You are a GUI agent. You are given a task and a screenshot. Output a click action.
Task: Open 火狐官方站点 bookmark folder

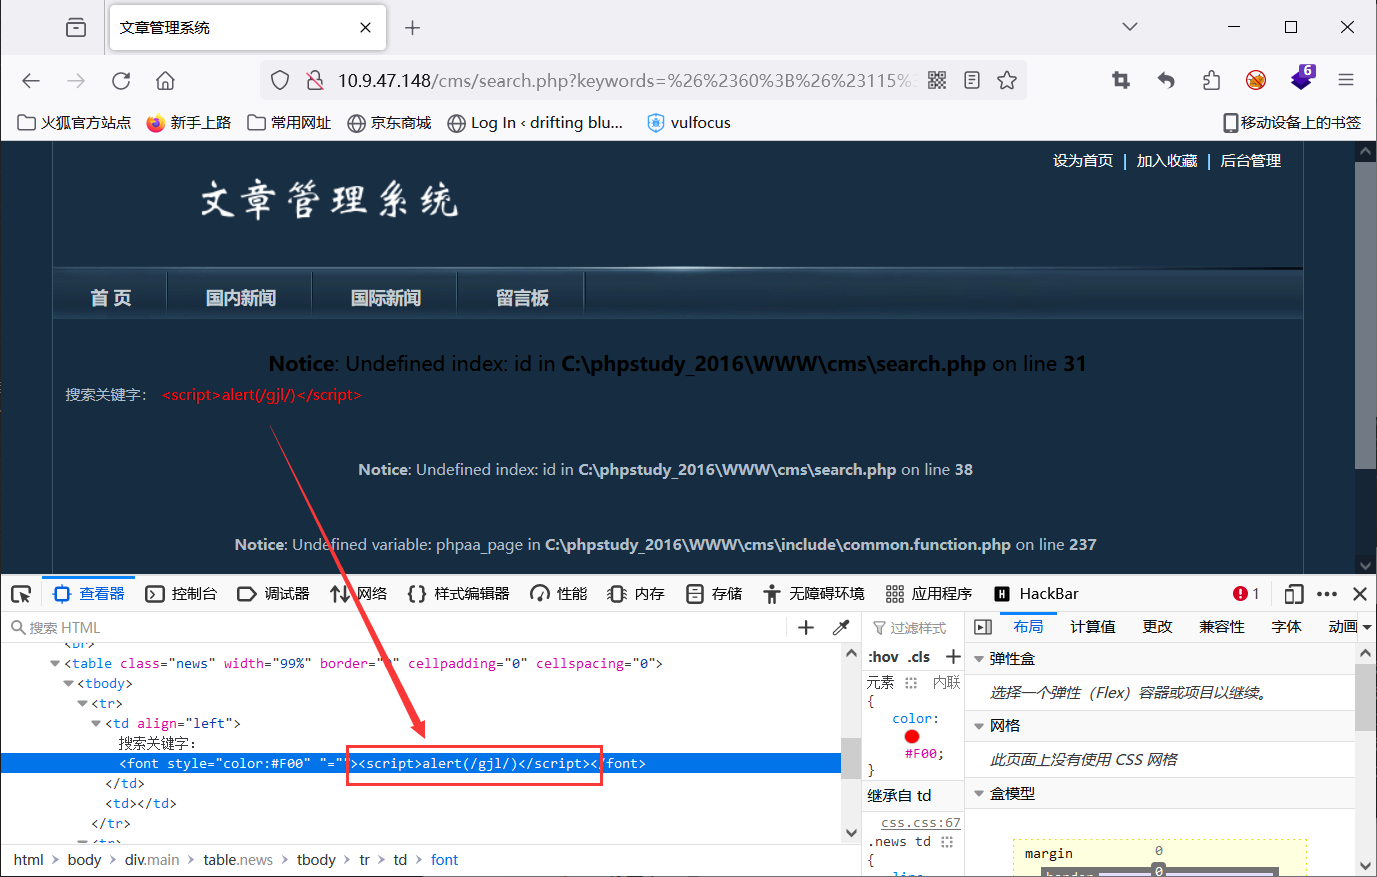(75, 123)
